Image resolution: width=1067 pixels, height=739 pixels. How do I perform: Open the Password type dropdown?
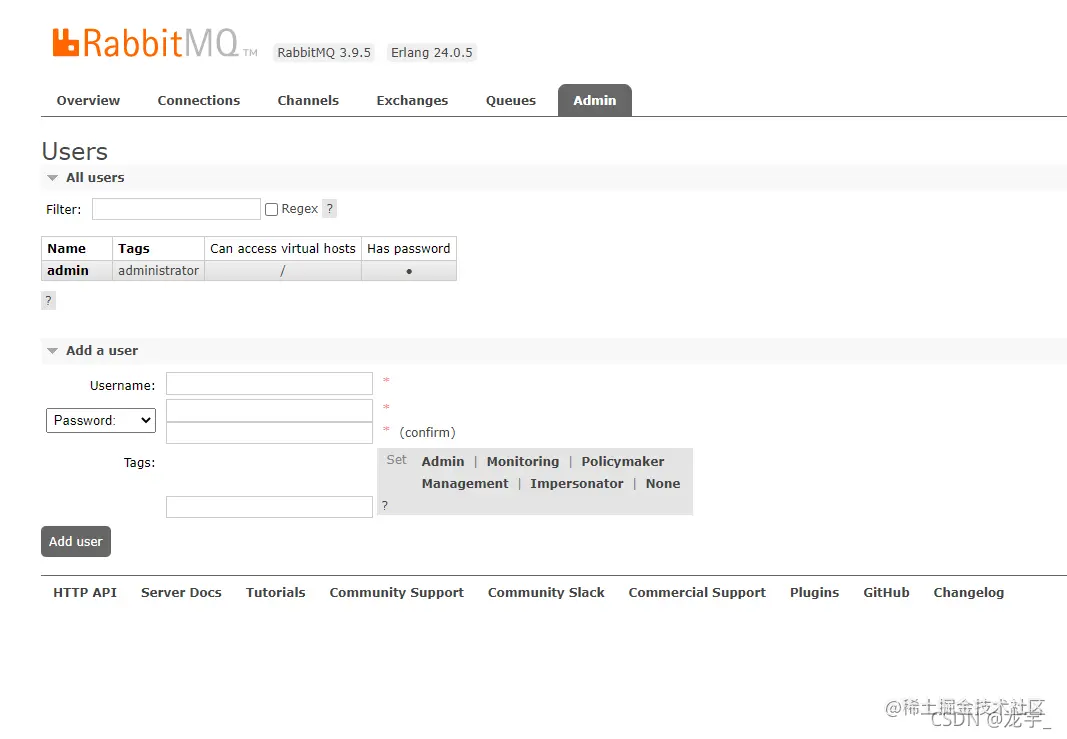101,421
